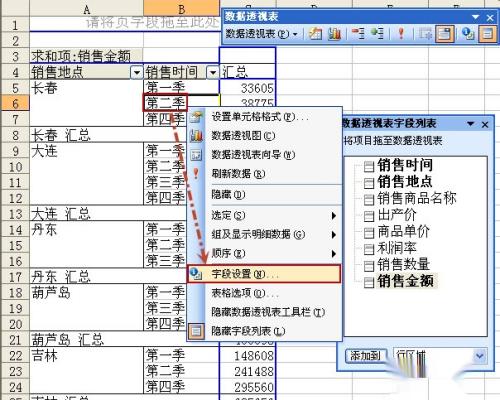Click the 吉林 cell in row 22
The image size is (500, 400).
pyautogui.click(x=86, y=356)
